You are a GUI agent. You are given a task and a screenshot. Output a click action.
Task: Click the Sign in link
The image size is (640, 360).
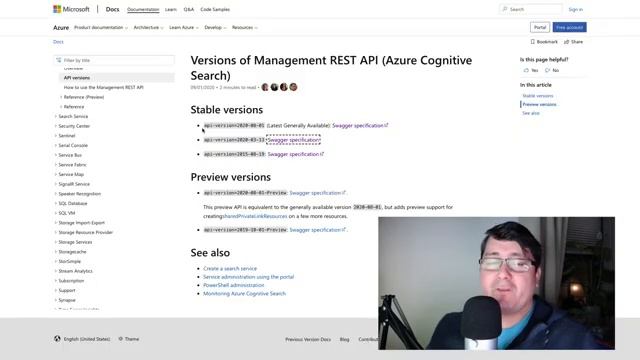[576, 9]
